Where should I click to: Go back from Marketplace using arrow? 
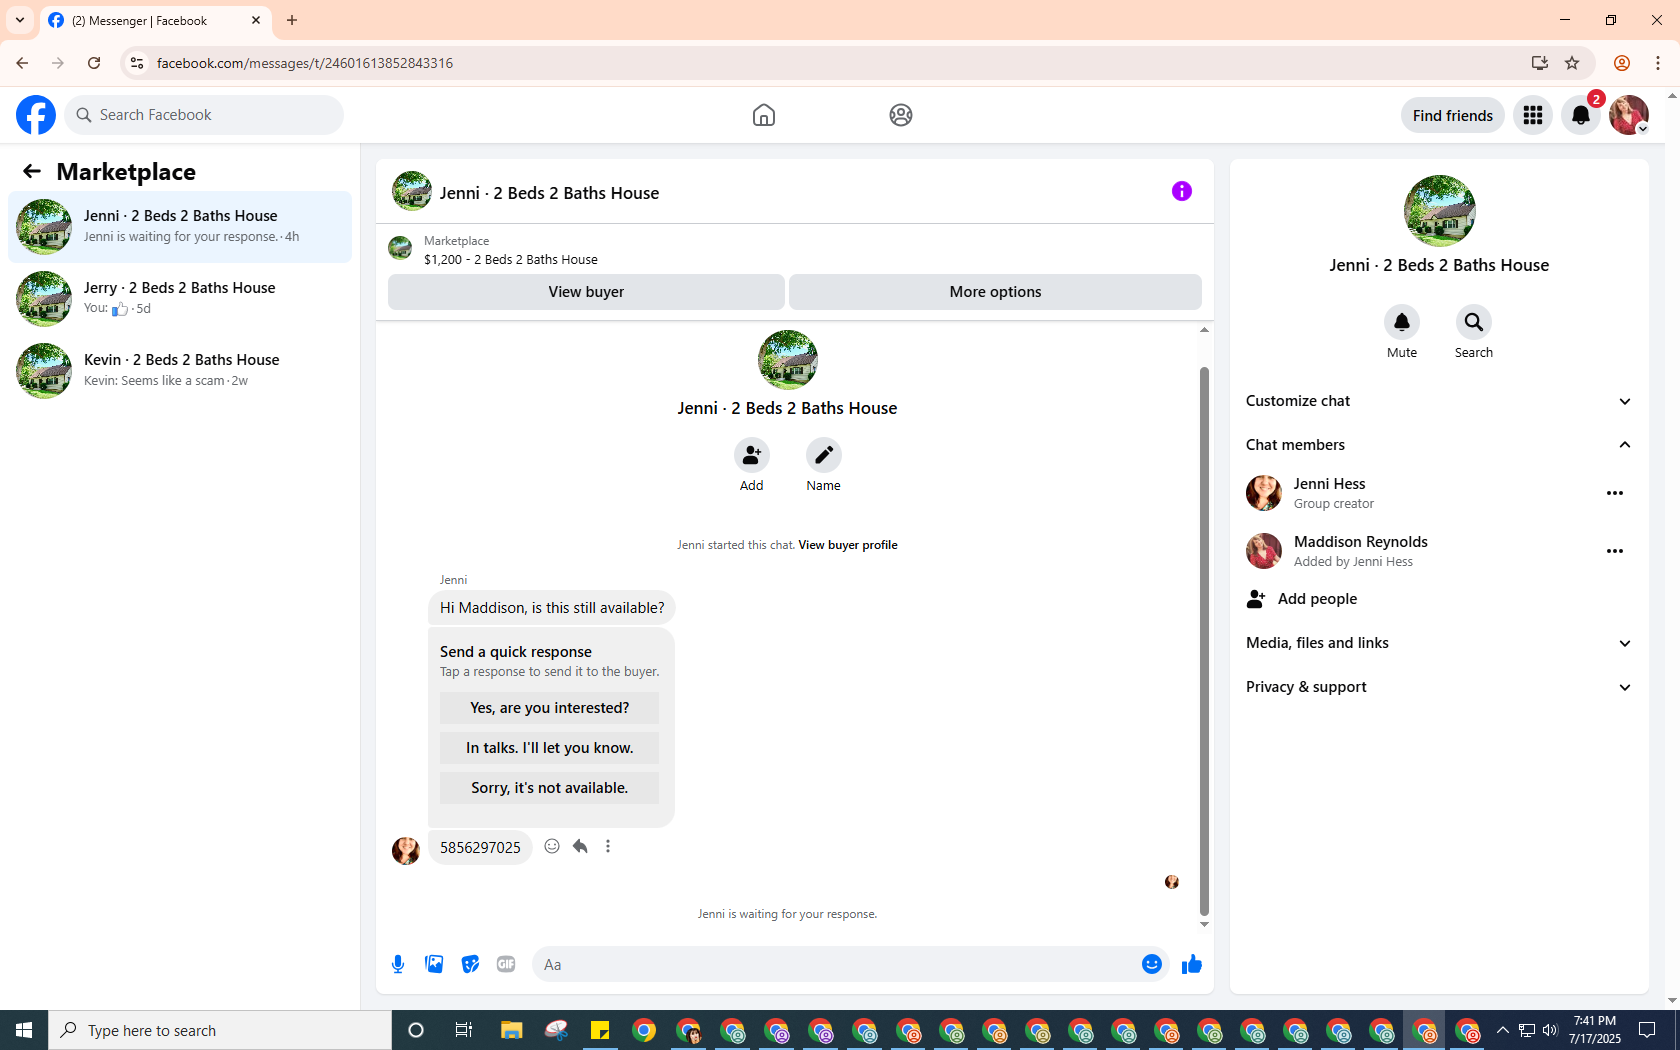[x=32, y=171]
